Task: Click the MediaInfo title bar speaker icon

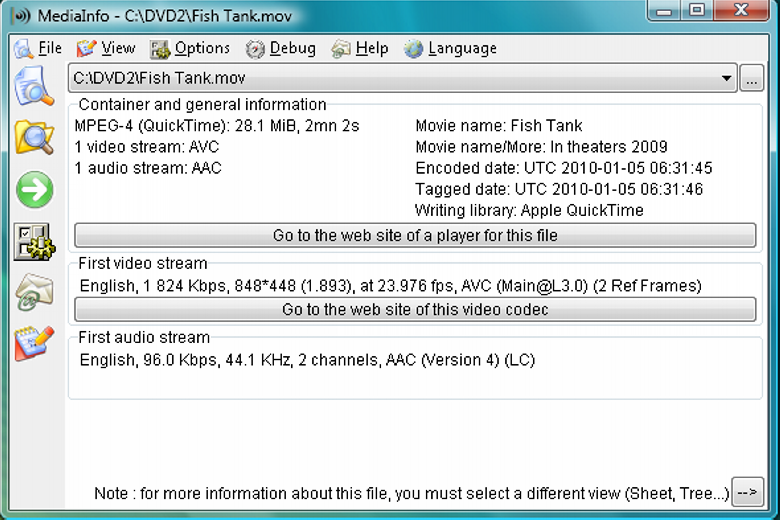Action: pos(21,16)
